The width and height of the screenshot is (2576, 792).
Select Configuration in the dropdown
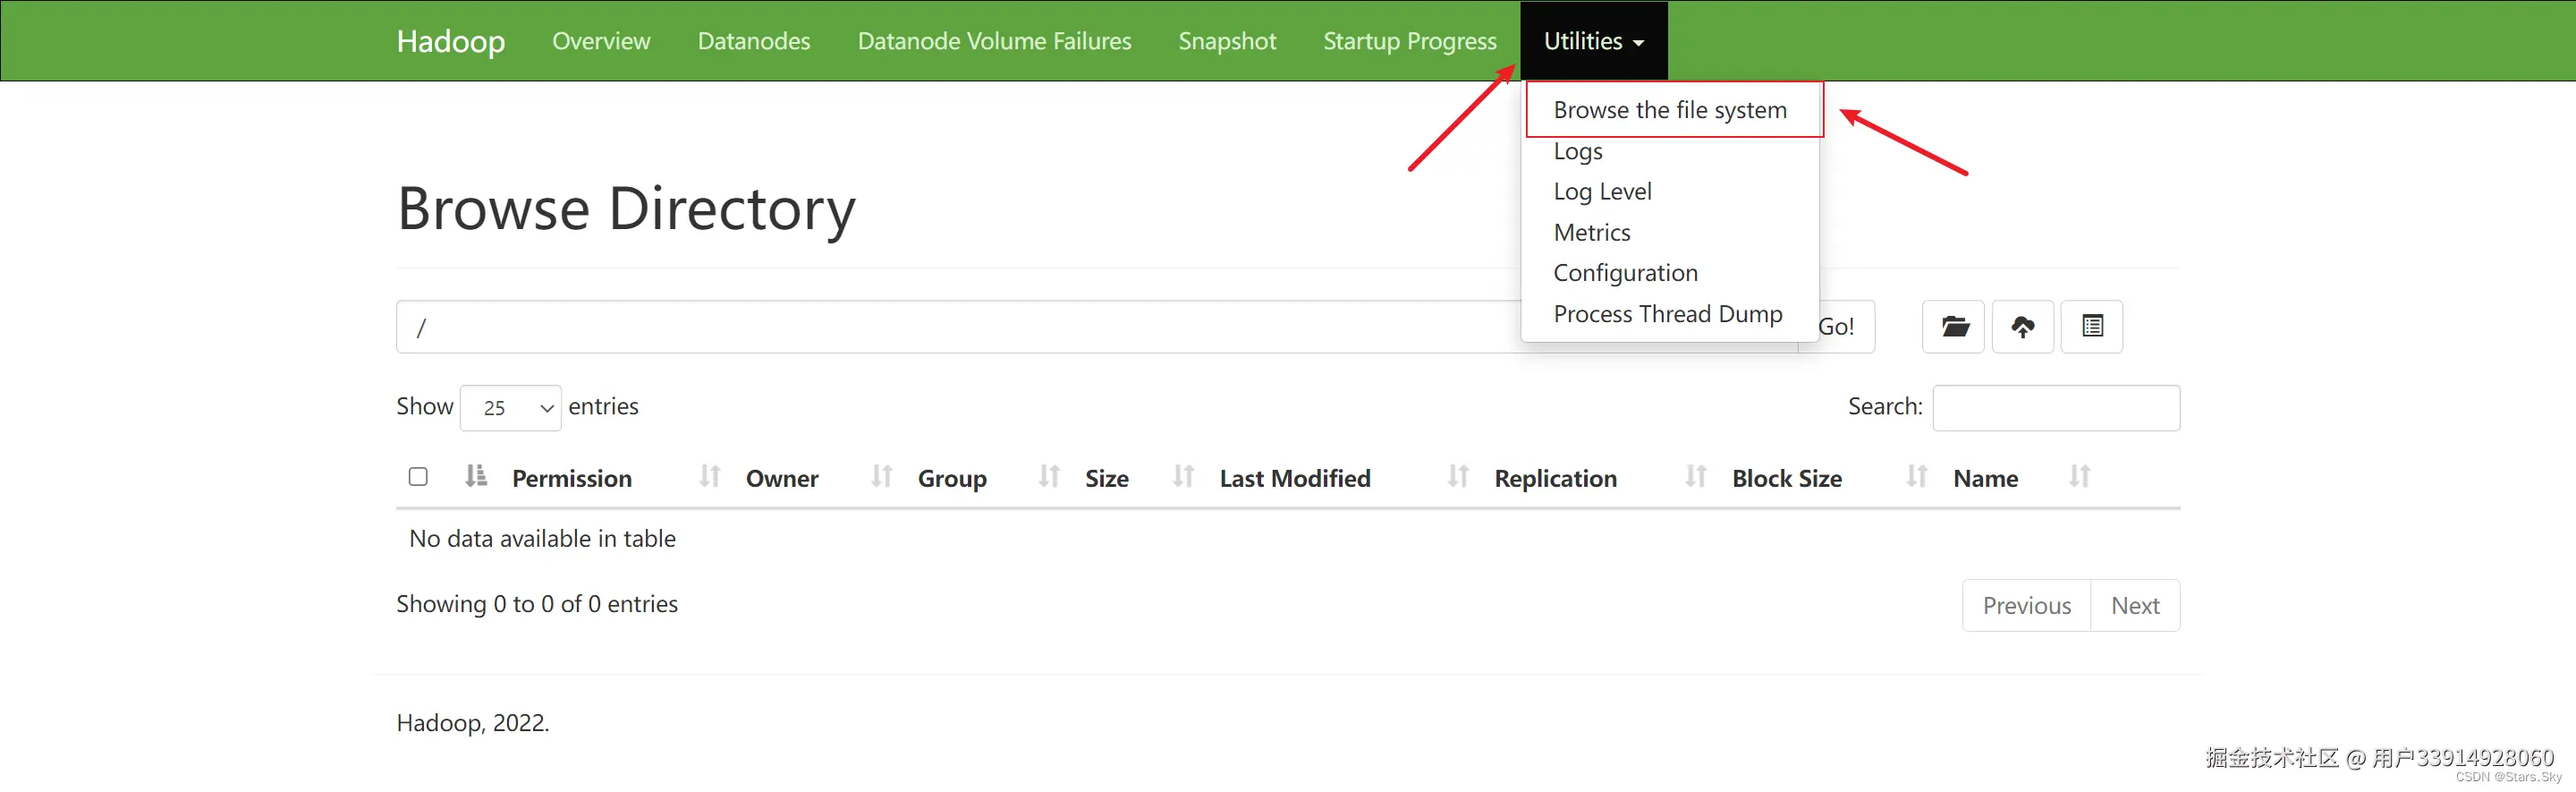(1625, 273)
